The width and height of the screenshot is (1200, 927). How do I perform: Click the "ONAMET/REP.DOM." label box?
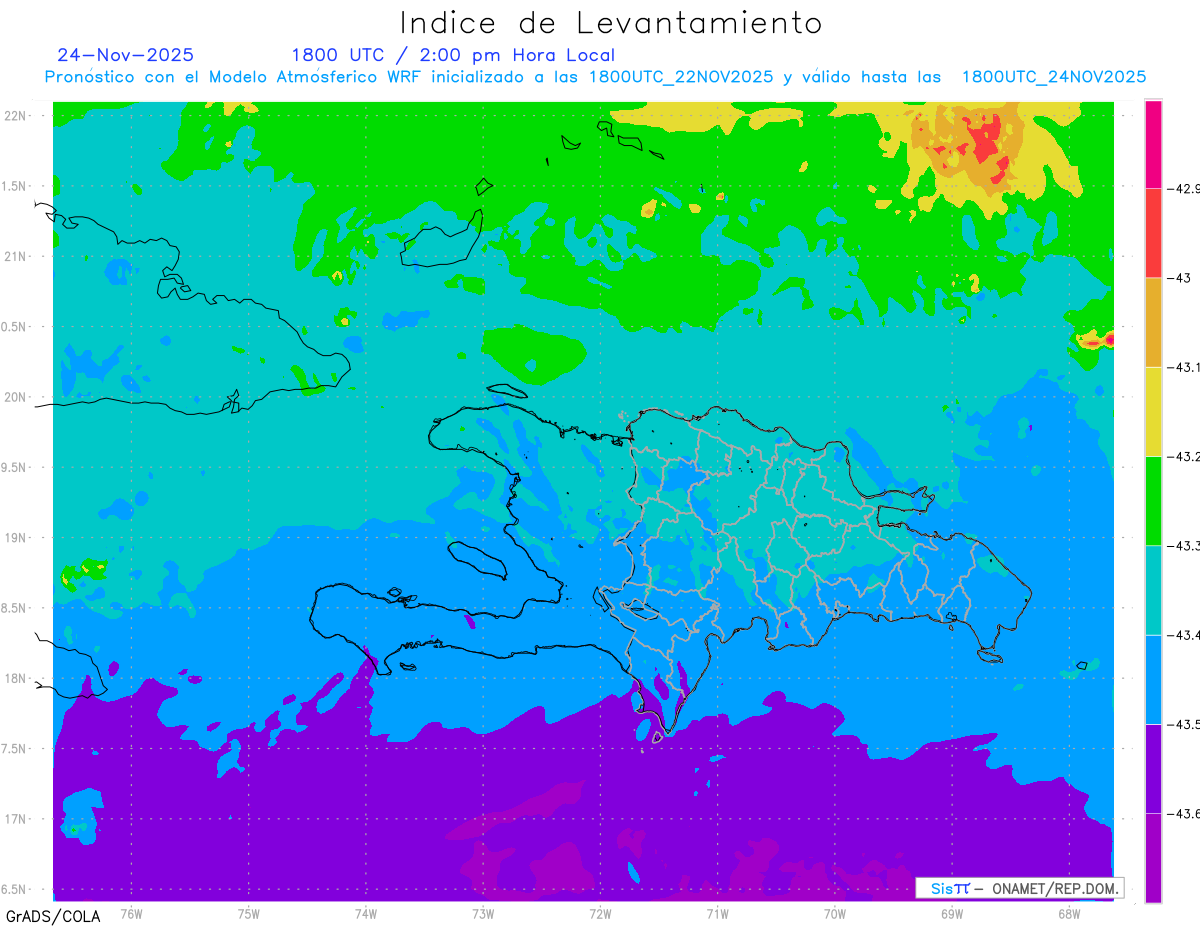1020,888
